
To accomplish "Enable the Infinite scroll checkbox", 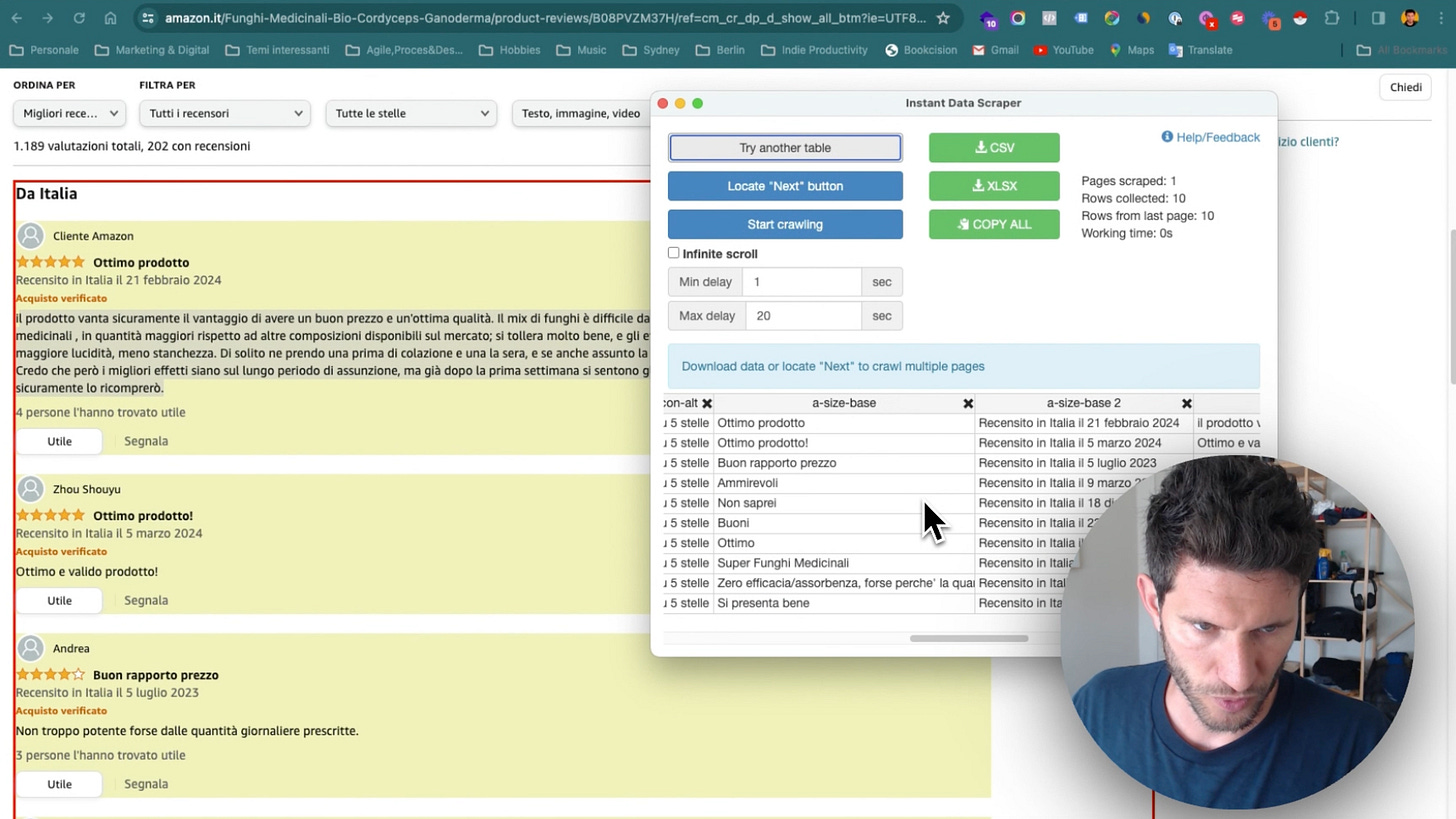I will 673,253.
